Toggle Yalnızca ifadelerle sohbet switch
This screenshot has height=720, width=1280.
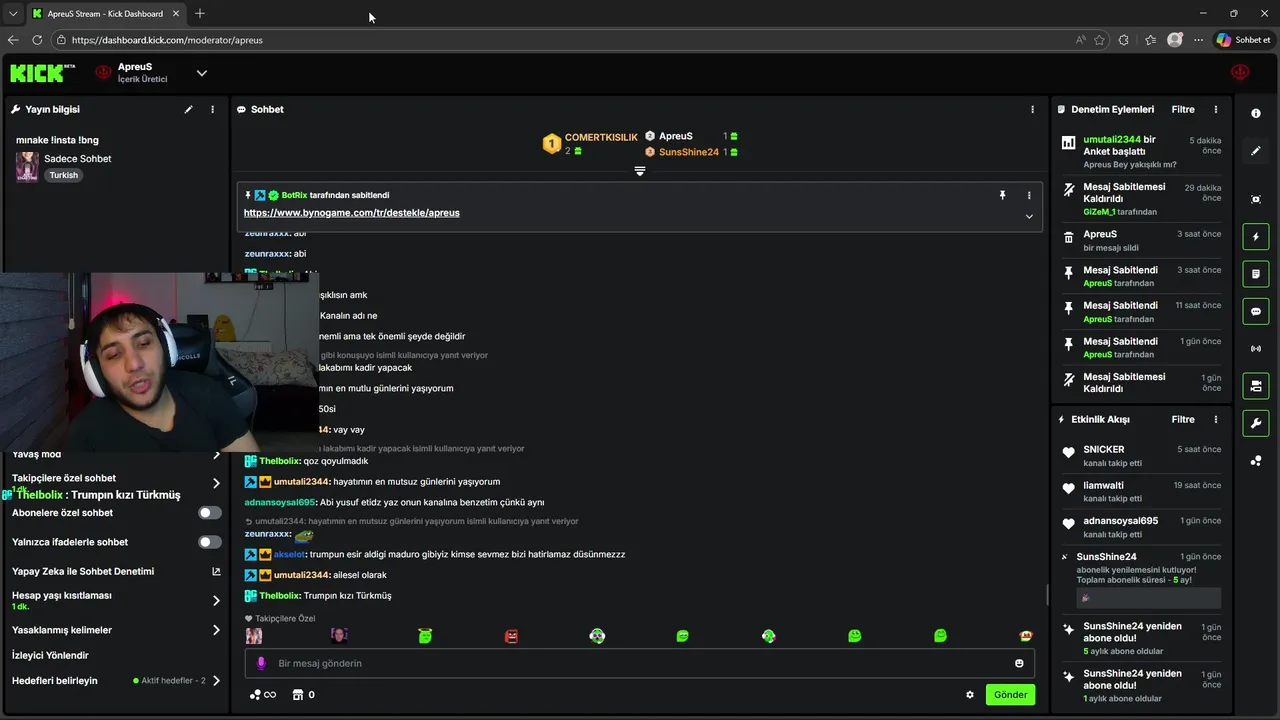tap(209, 542)
